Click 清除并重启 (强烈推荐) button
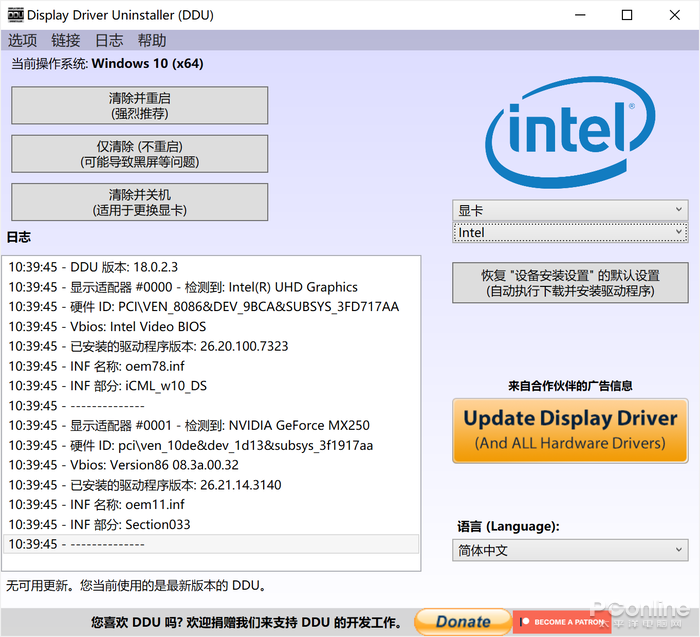Screen dimensions: 700x637 click(139, 106)
